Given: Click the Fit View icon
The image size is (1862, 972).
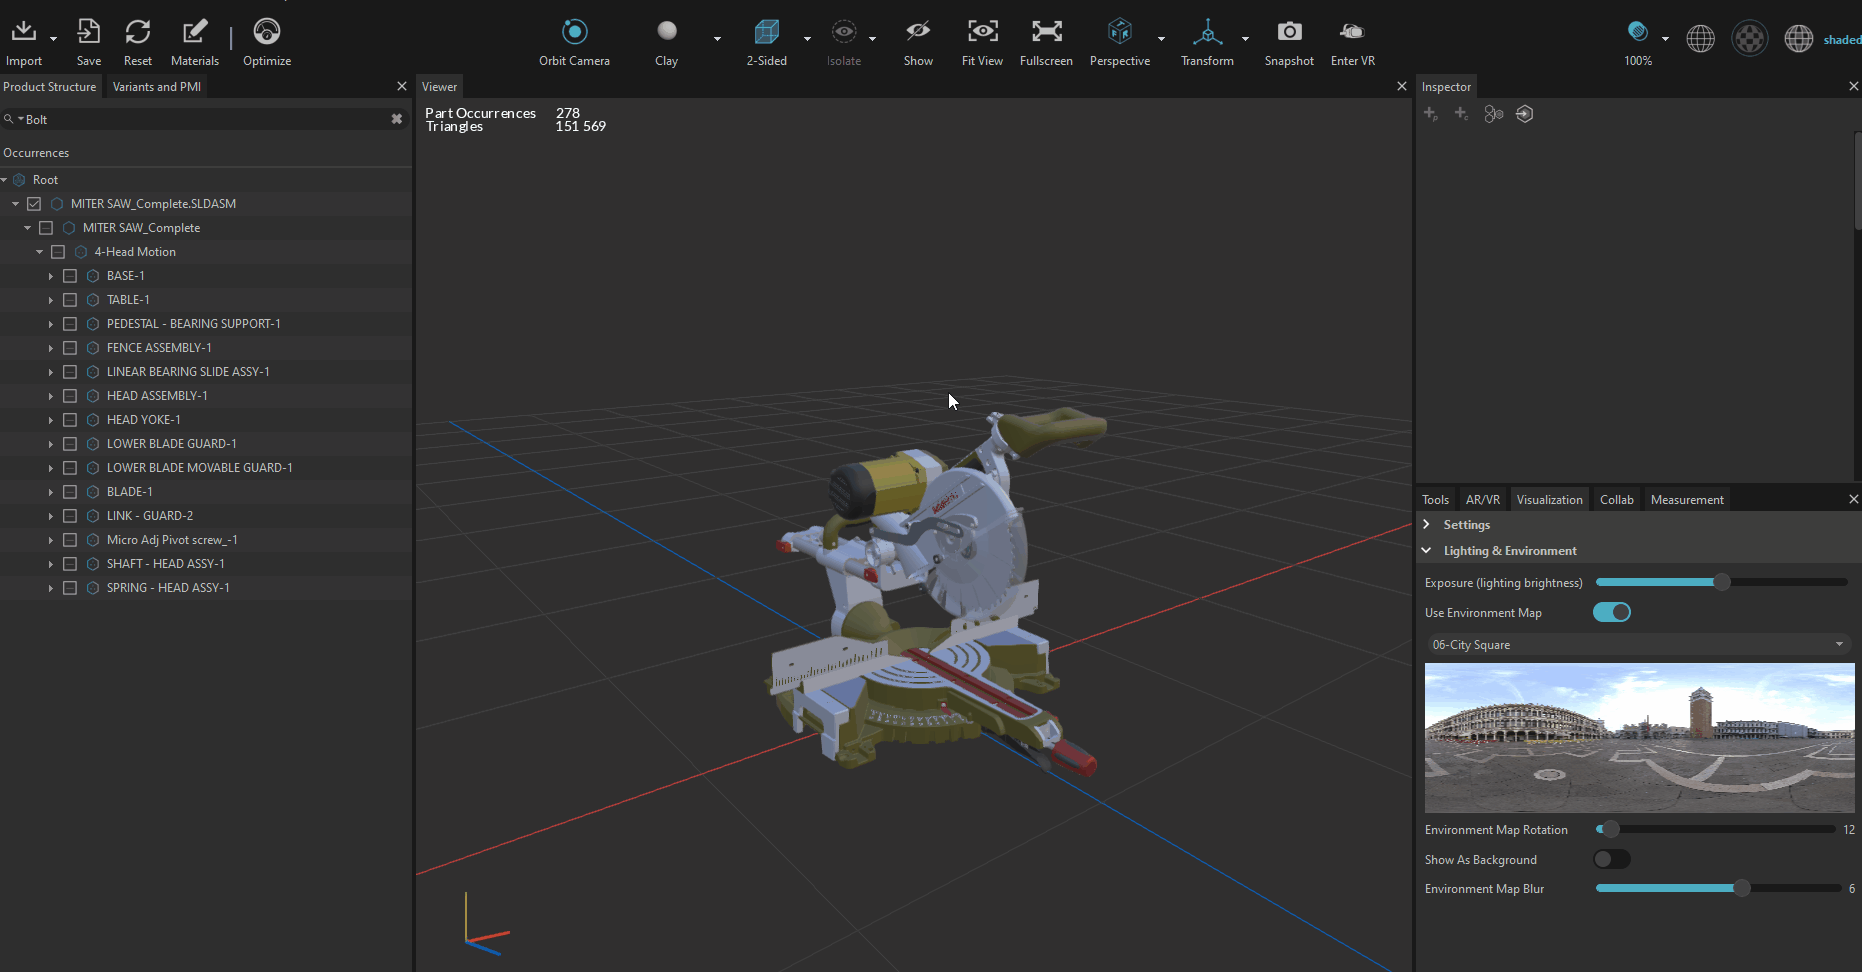Looking at the screenshot, I should [982, 33].
